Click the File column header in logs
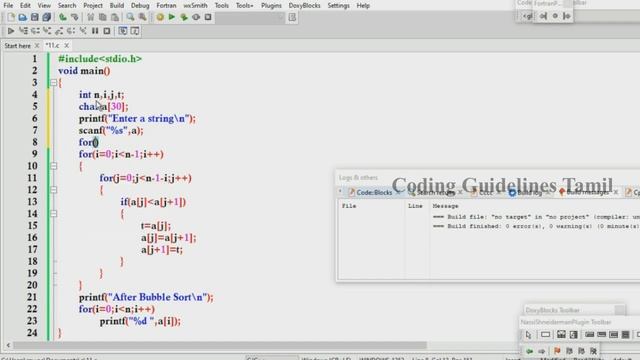 [x=349, y=206]
